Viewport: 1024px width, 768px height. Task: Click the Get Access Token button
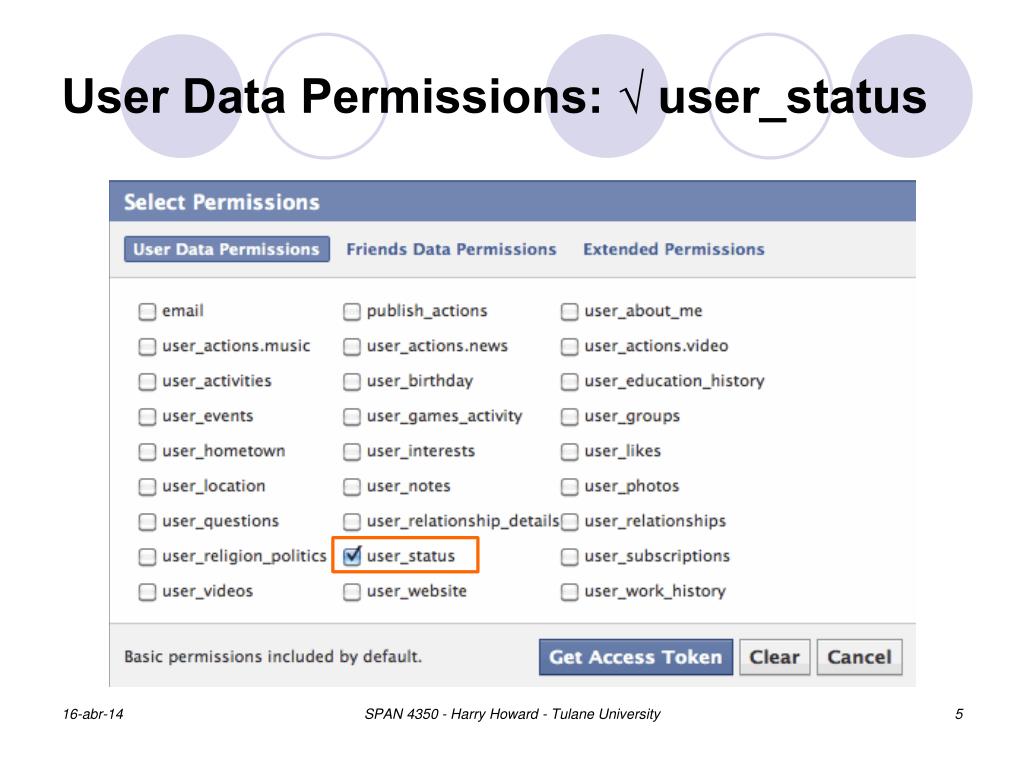point(635,657)
